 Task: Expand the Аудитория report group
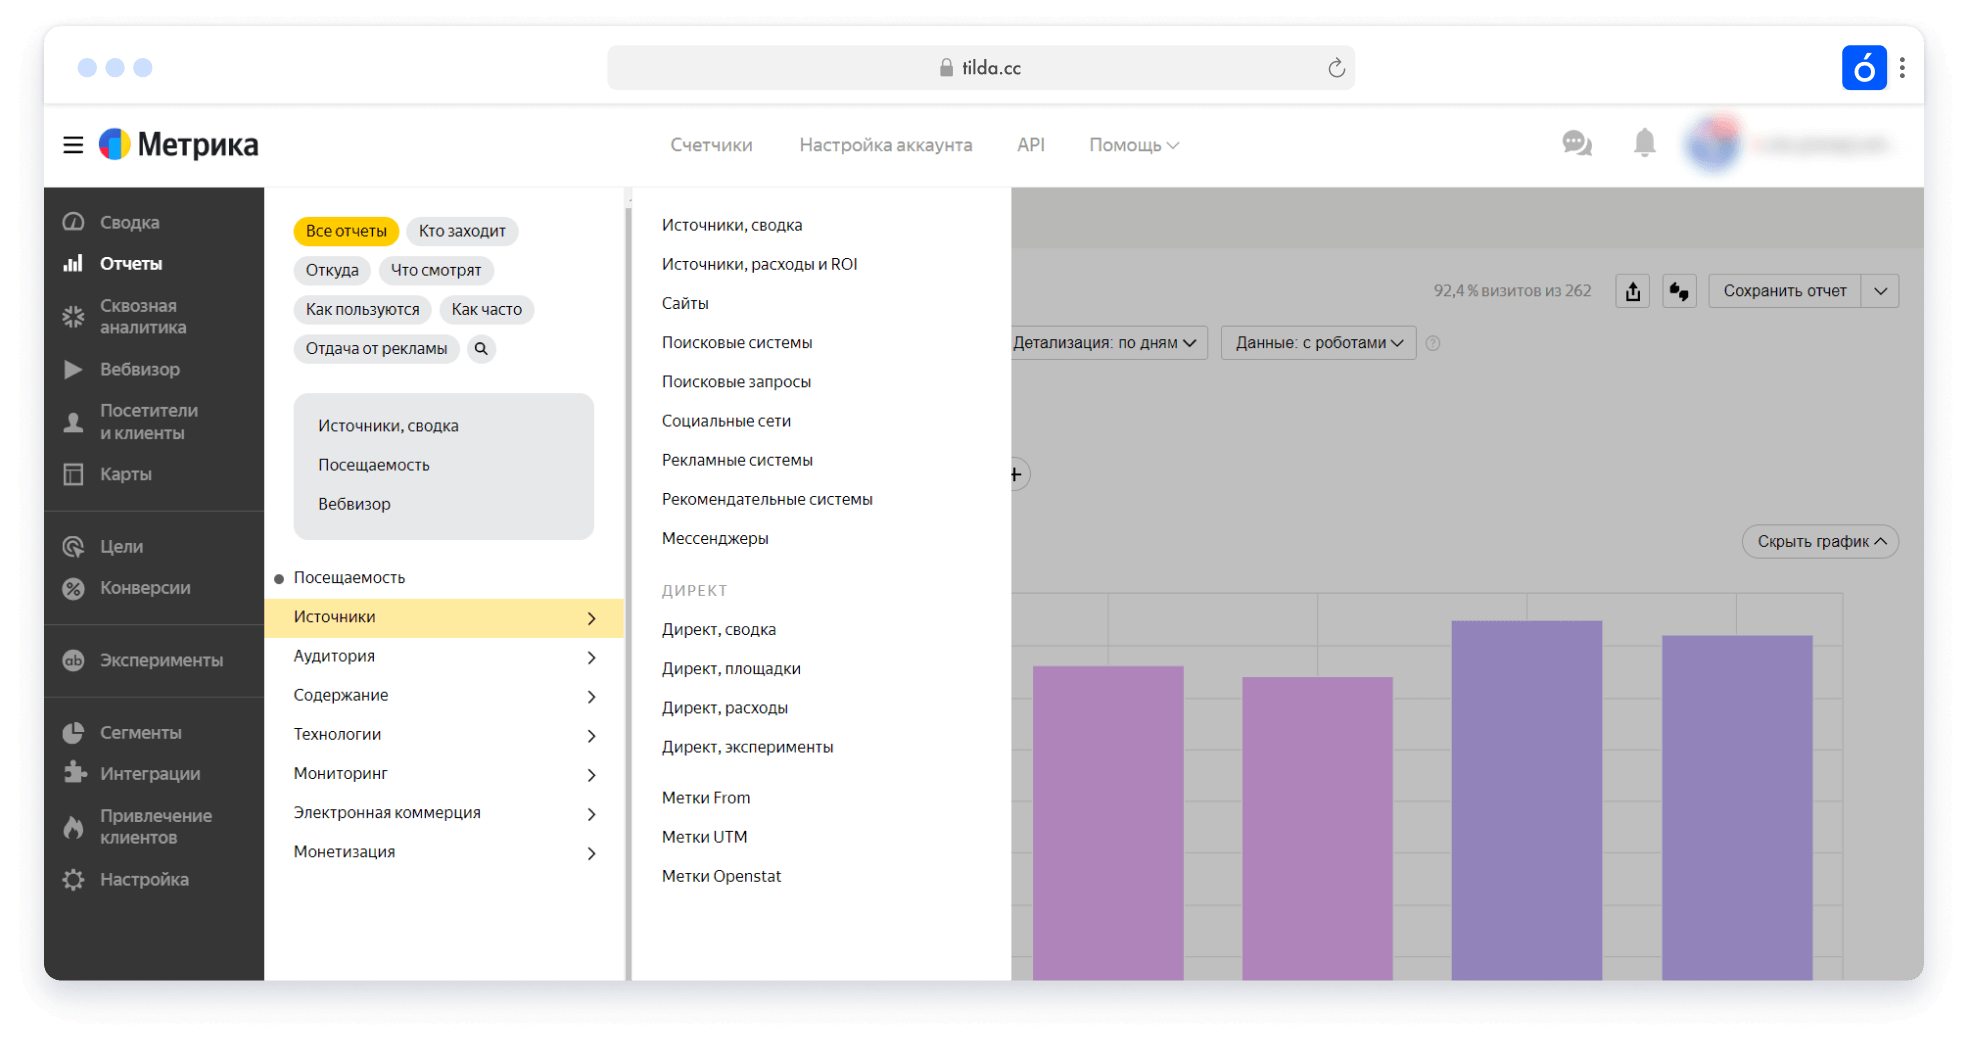[444, 657]
